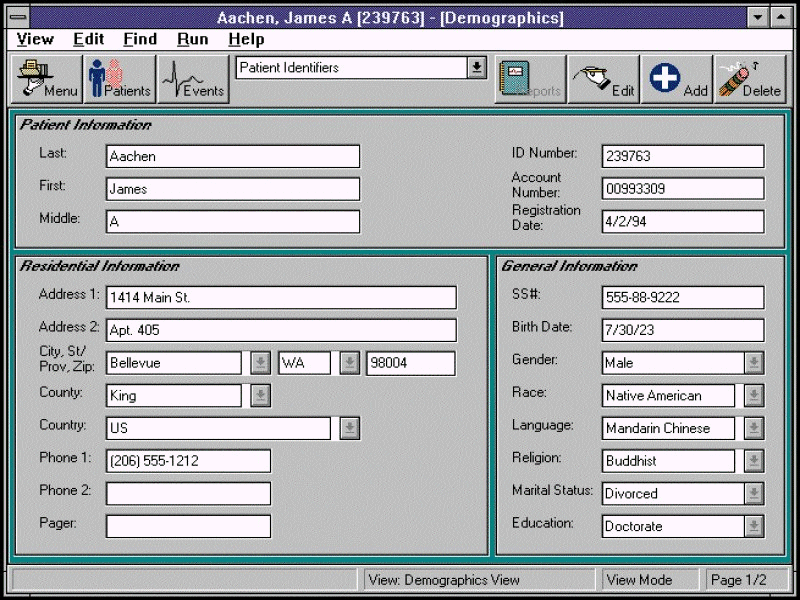Click the Reports toolbar icon
Image resolution: width=800 pixels, height=600 pixels.
click(530, 79)
